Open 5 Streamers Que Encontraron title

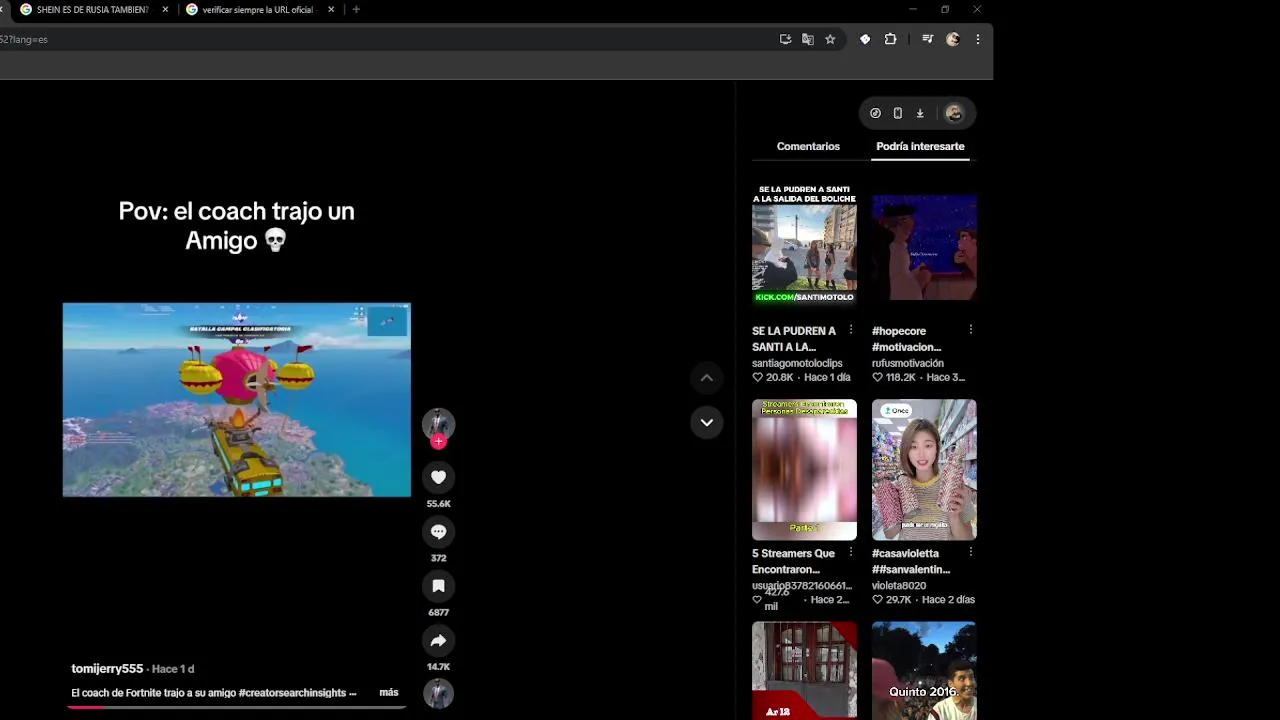click(793, 561)
